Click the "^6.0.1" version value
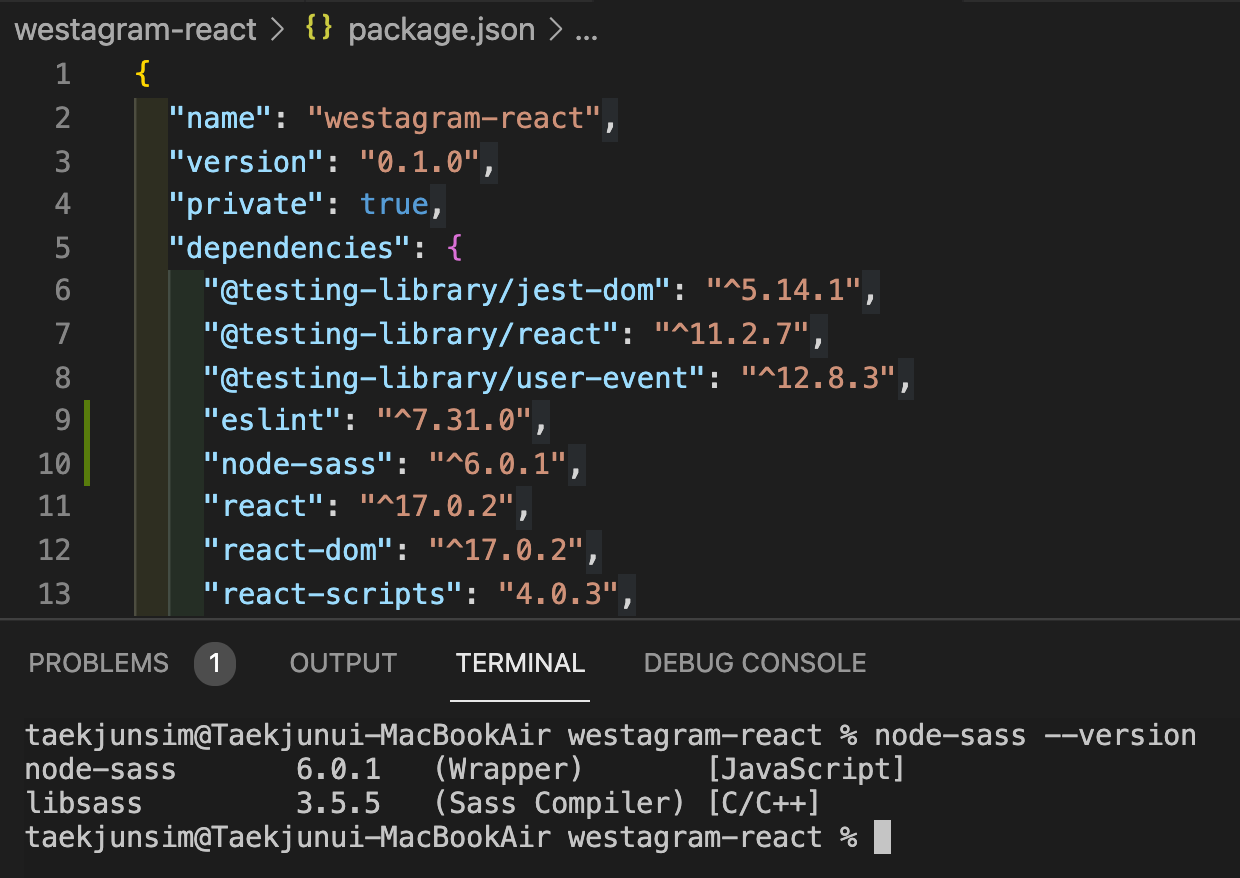Viewport: 1240px width, 878px height. click(497, 464)
